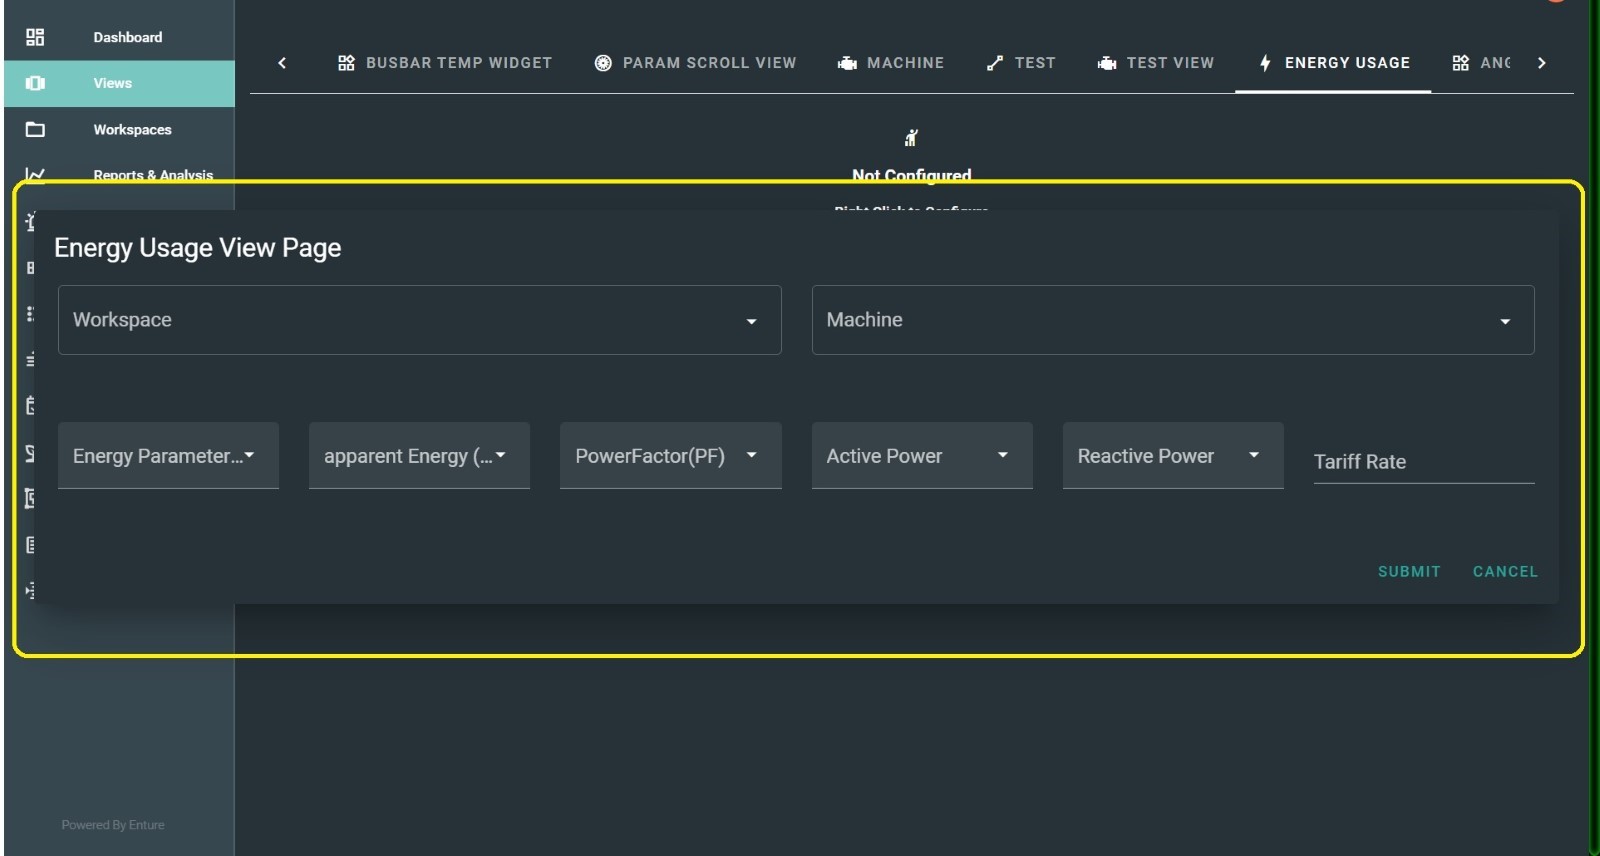This screenshot has width=1600, height=856.
Task: Click the Views carousel icon
Action: pyautogui.click(x=35, y=83)
